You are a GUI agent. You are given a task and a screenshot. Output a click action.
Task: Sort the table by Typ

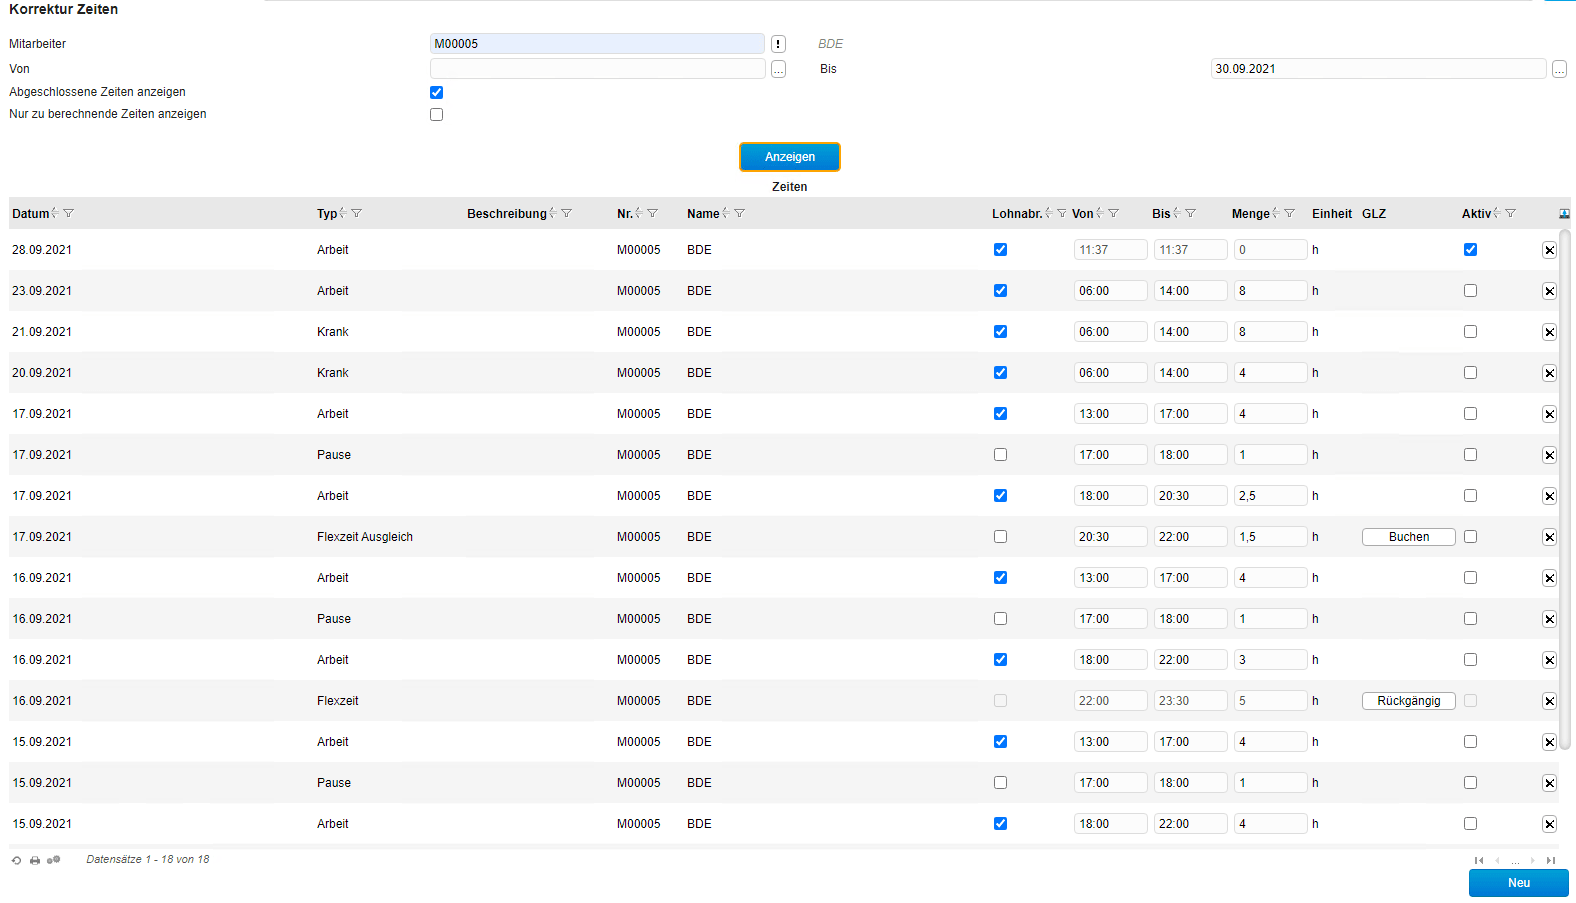click(342, 213)
